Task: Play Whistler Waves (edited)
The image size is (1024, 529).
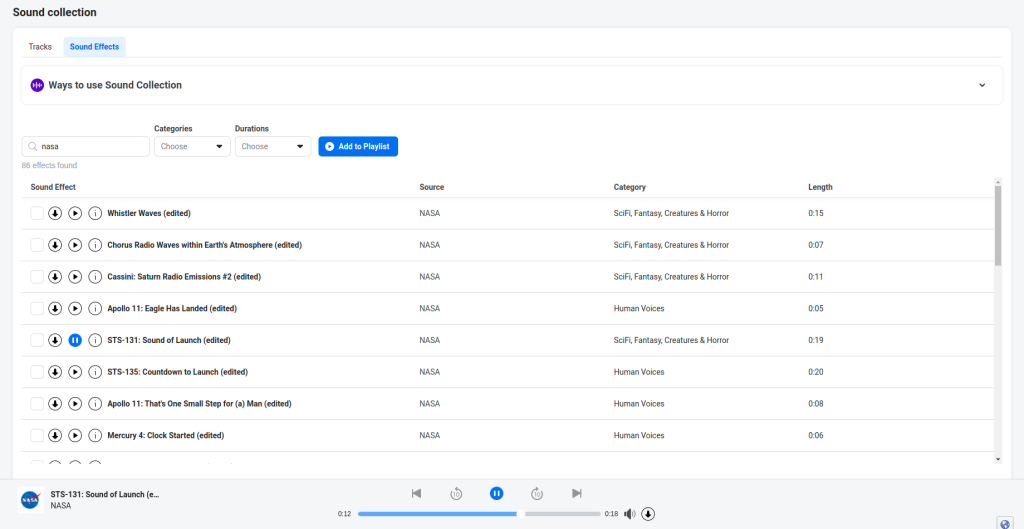Action: 75,213
